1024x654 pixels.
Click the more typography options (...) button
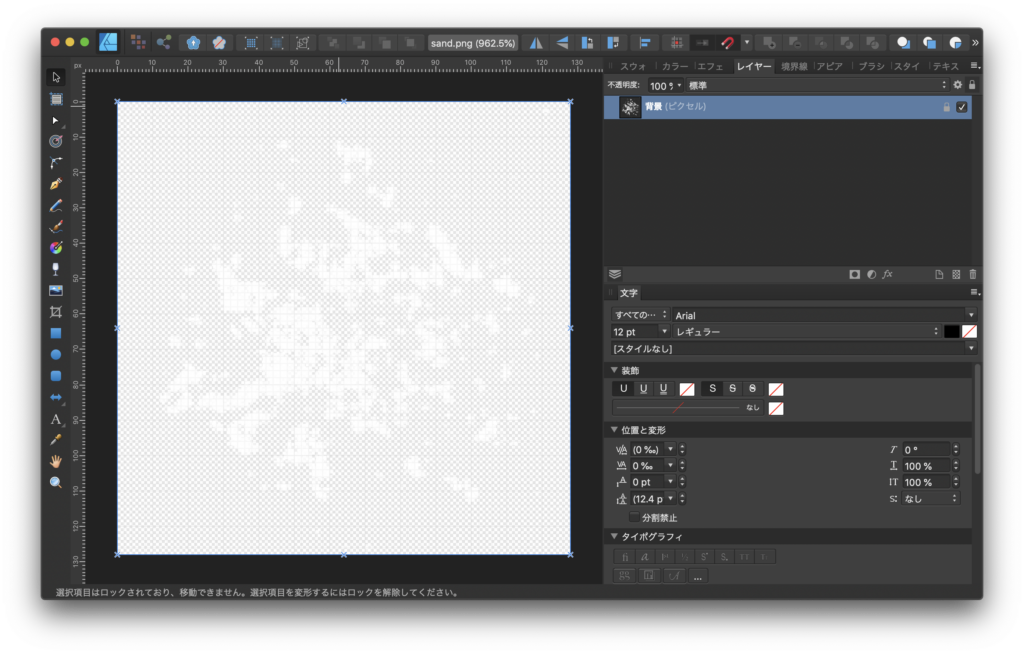(x=697, y=575)
